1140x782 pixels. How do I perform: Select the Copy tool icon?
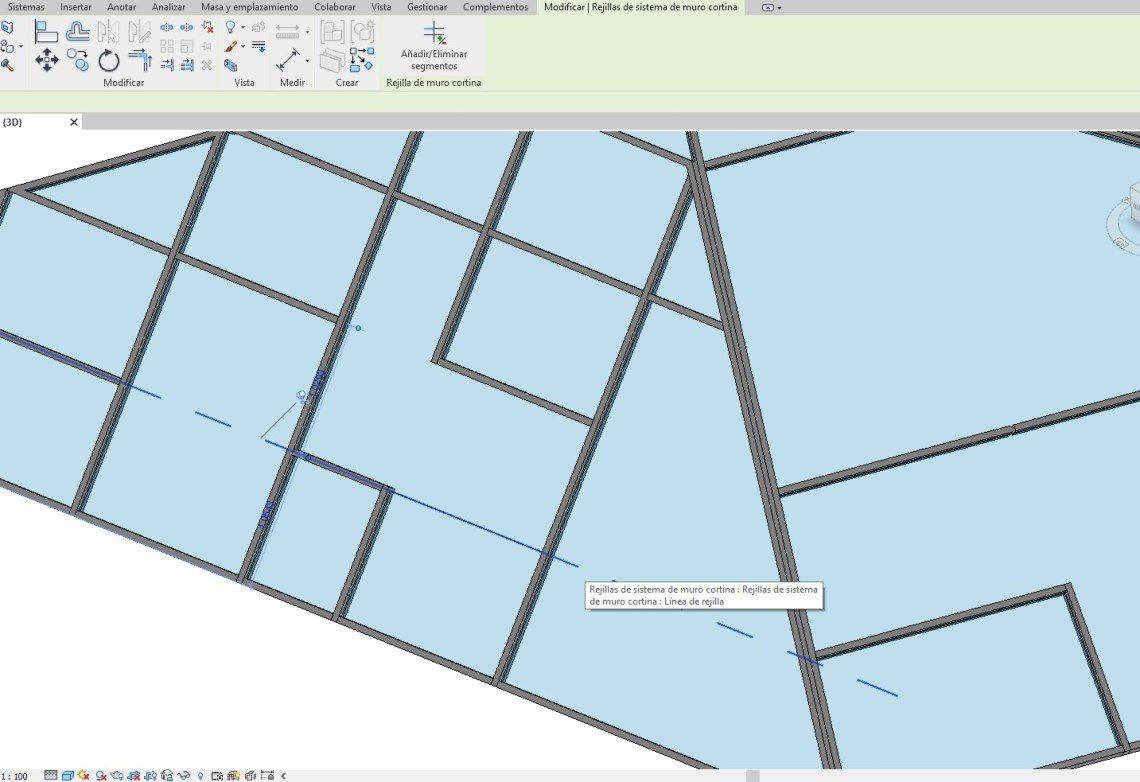78,59
